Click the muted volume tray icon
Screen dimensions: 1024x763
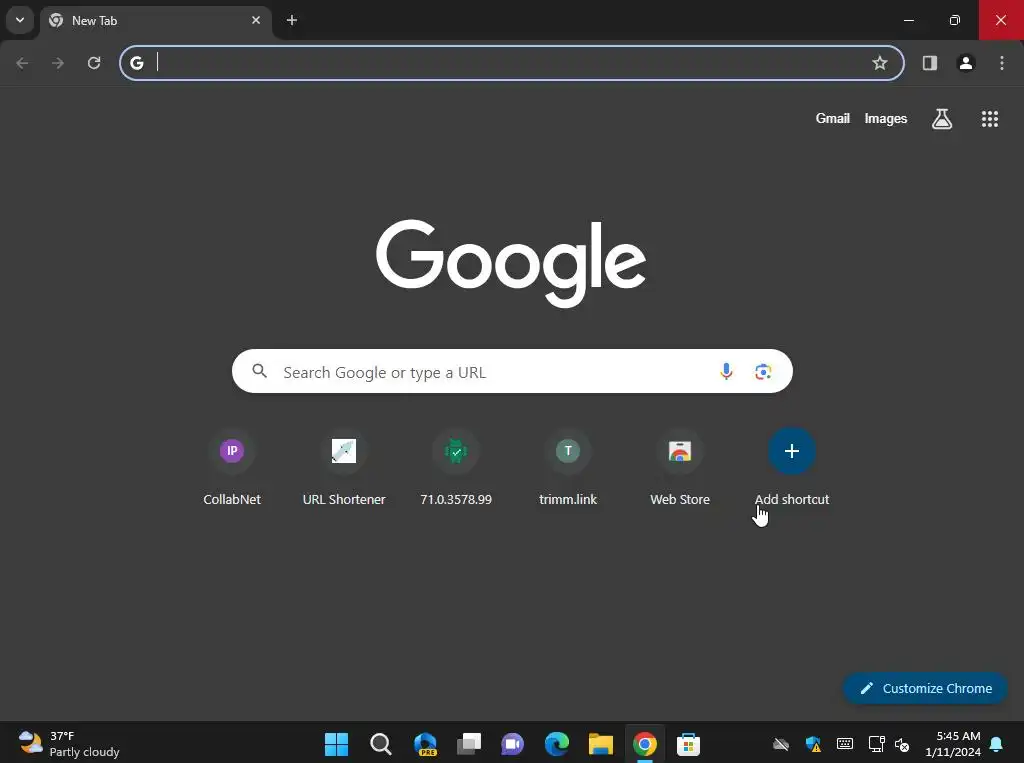point(902,744)
